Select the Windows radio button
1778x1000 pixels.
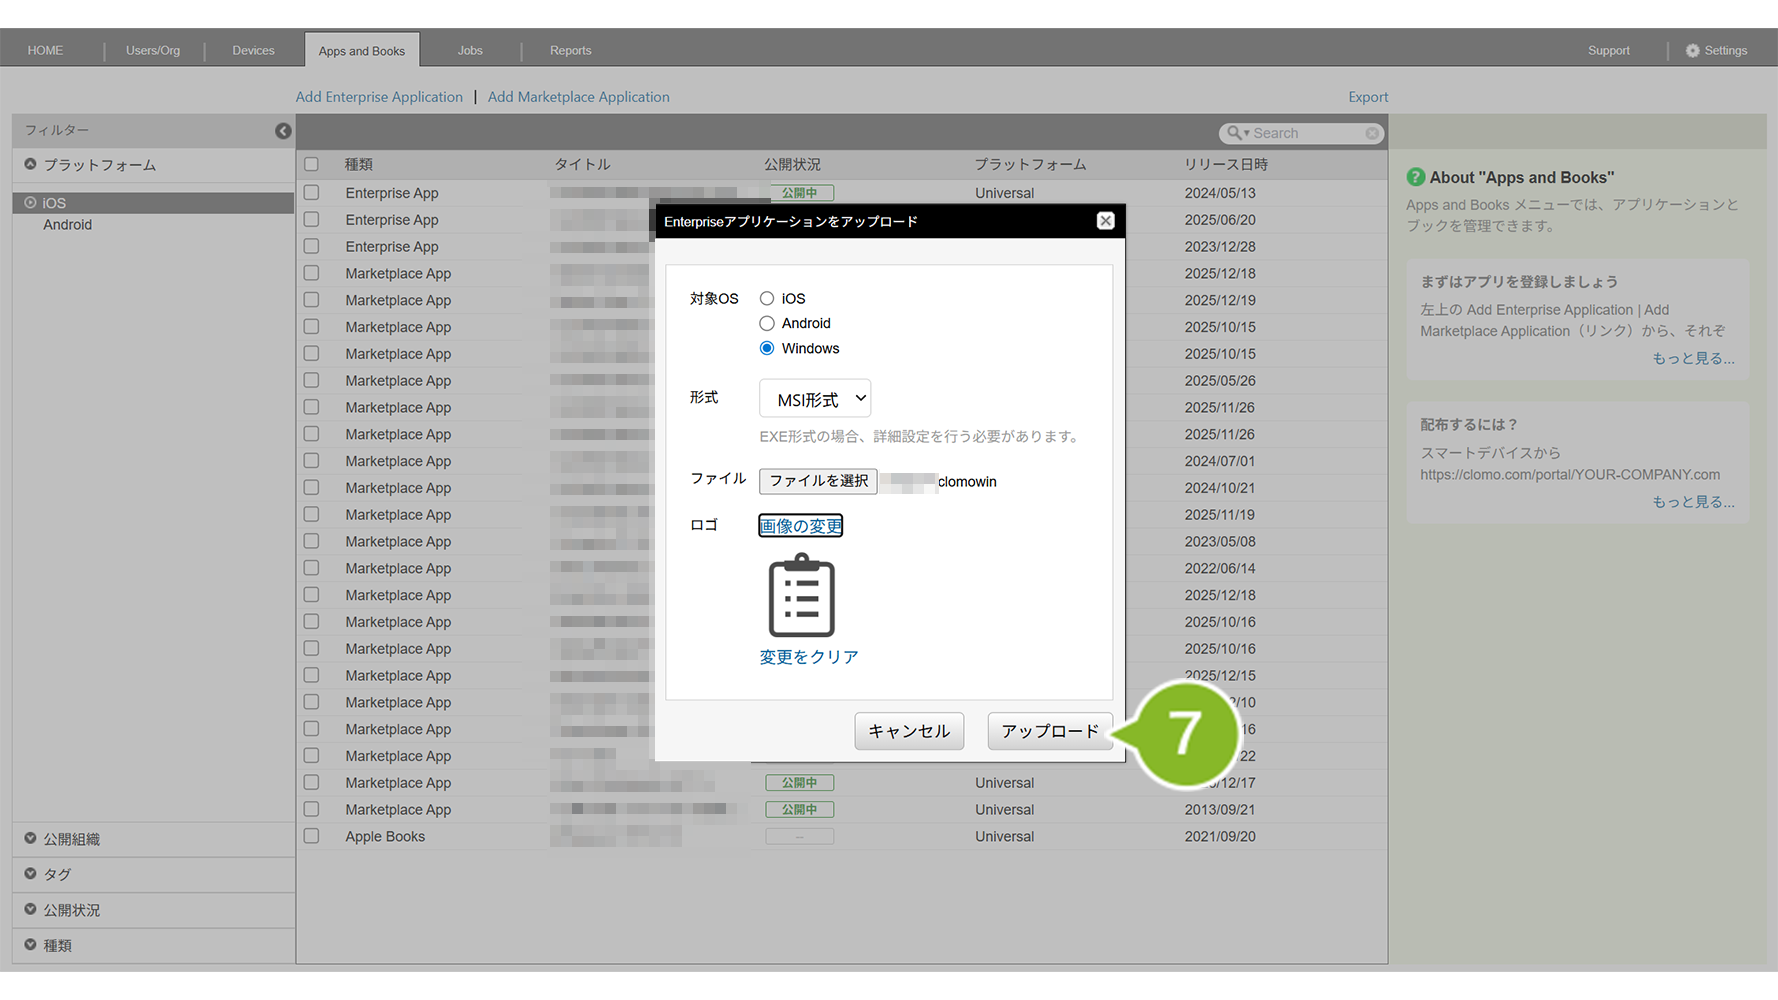pyautogui.click(x=767, y=349)
